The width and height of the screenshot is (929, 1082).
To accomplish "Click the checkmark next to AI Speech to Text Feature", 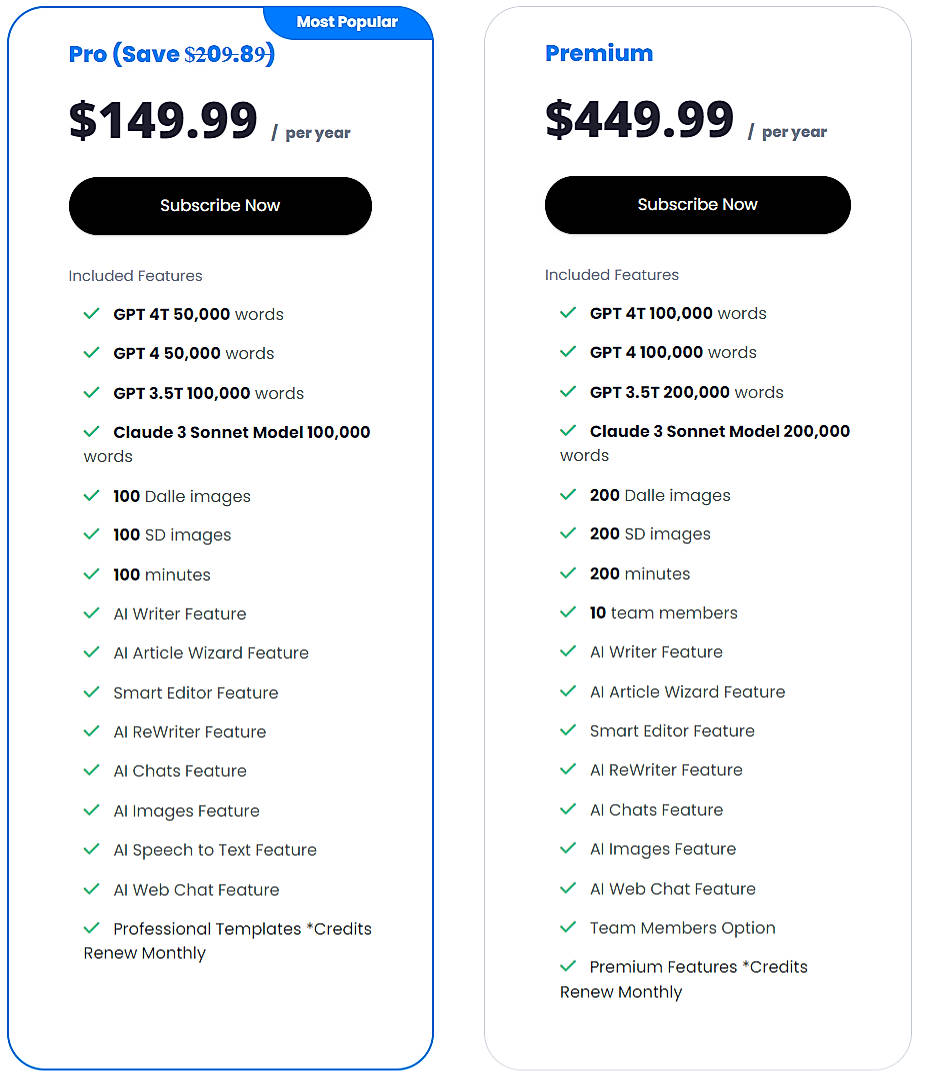I will [x=92, y=849].
